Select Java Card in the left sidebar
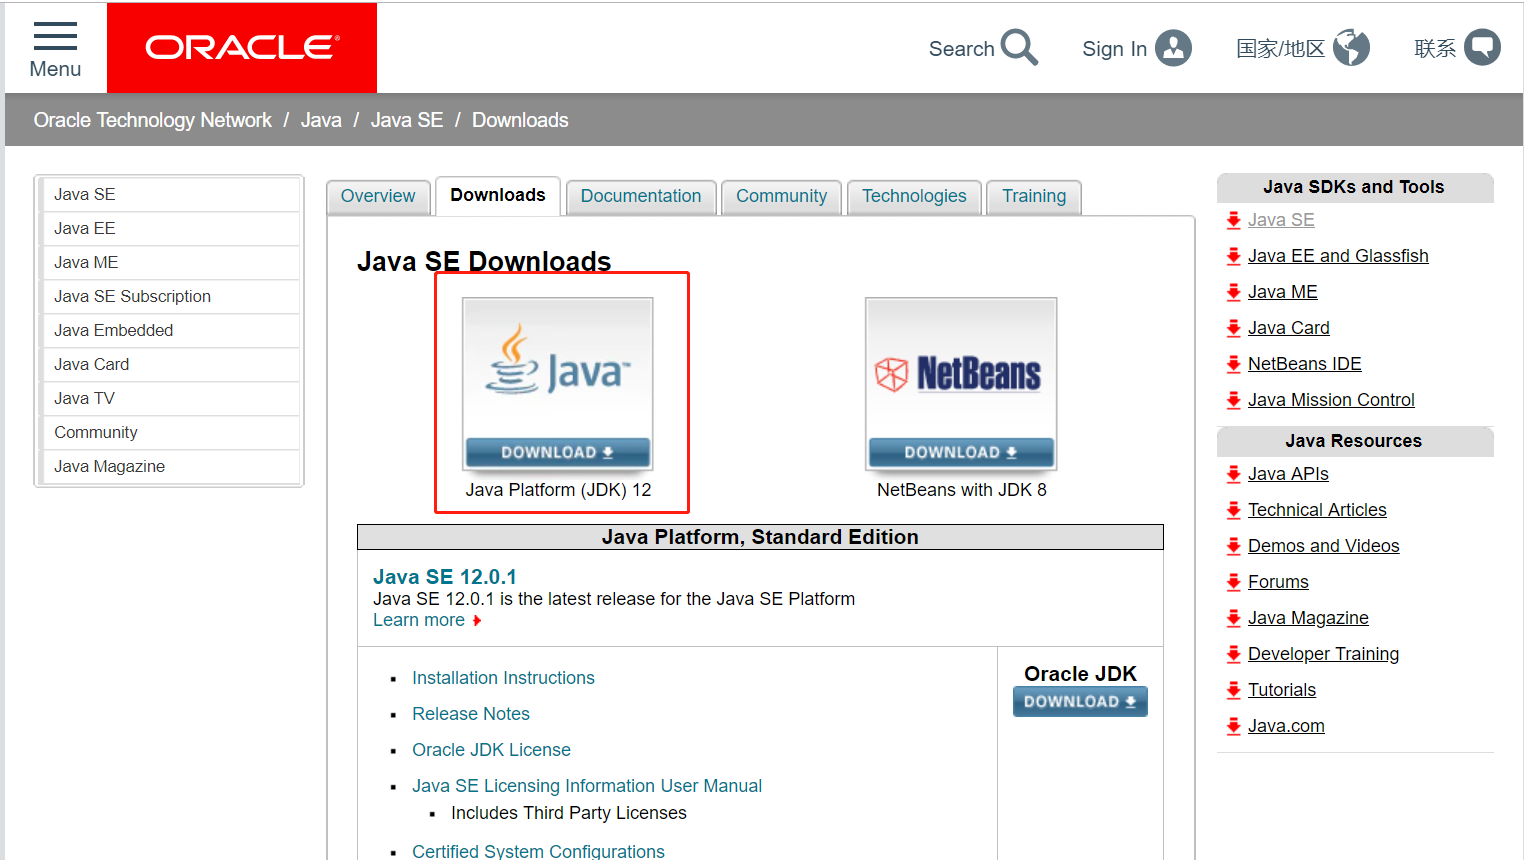 tap(91, 364)
